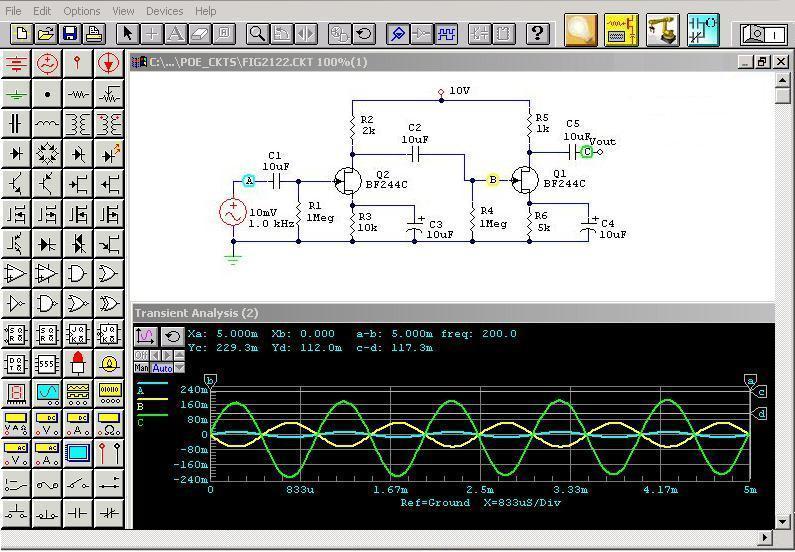The height and width of the screenshot is (552, 795).
Task: Toggle the Off cursor button in analysis
Action: (x=140, y=356)
